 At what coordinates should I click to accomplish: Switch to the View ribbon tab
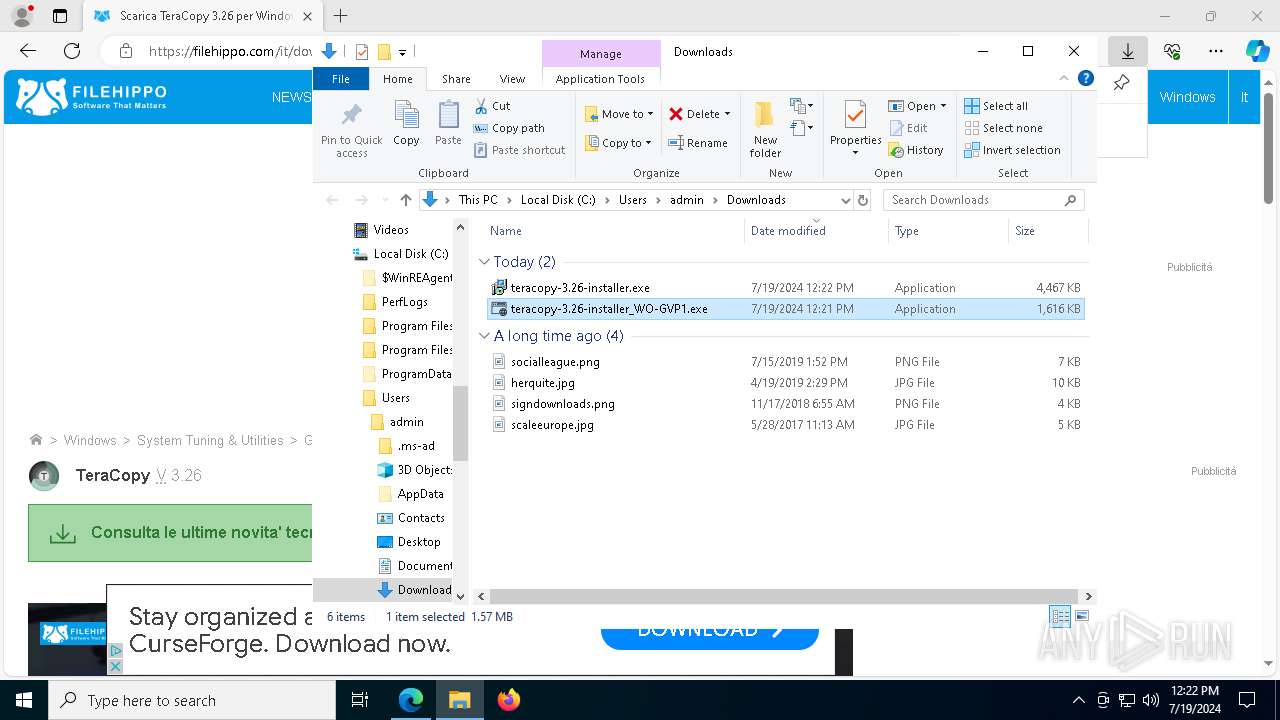pyautogui.click(x=512, y=79)
